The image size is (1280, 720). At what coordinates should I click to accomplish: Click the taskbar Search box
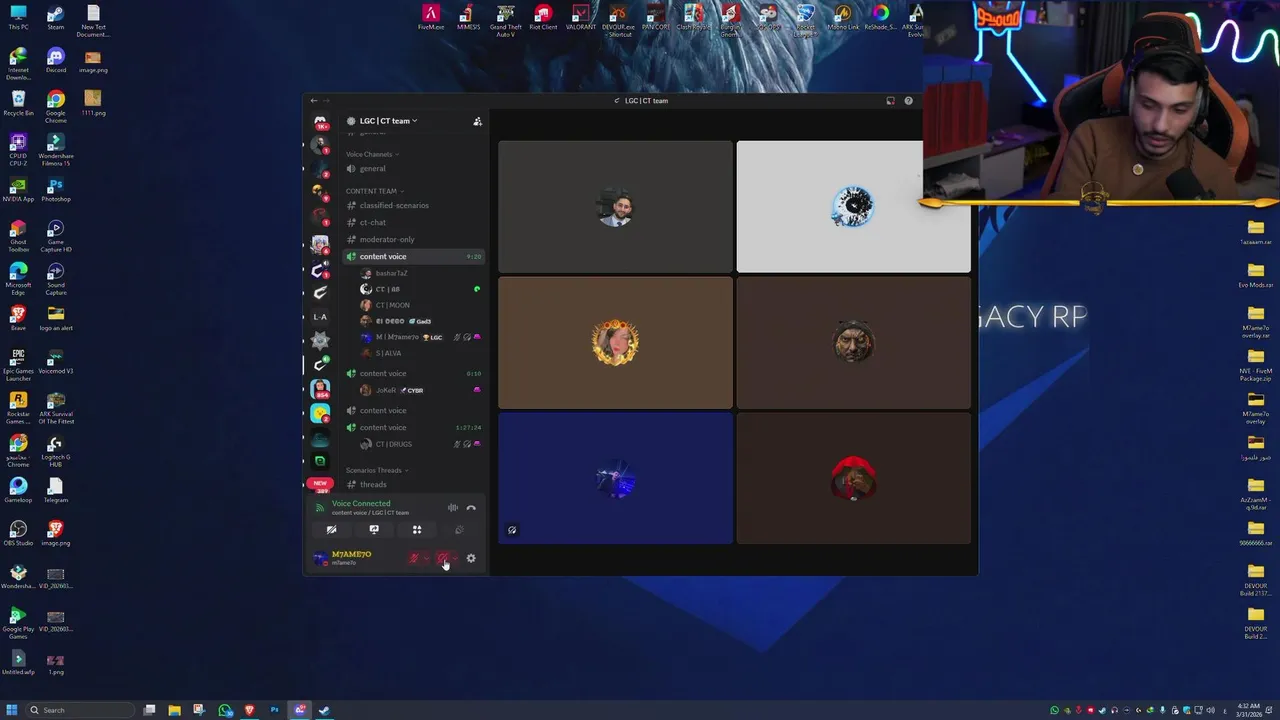(x=80, y=710)
